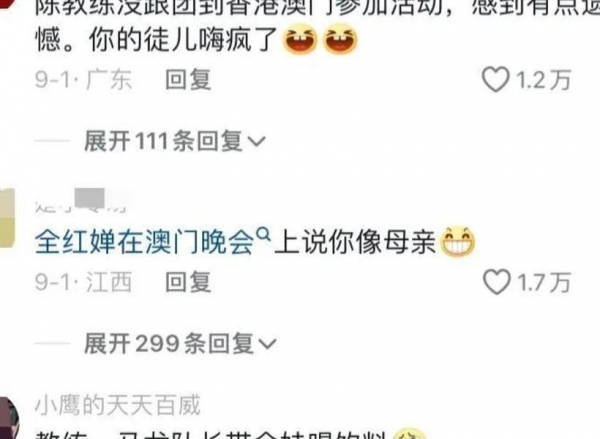Image resolution: width=600 pixels, height=439 pixels.
Task: Click the chevron next to 展开111条回复
Action: [256, 142]
